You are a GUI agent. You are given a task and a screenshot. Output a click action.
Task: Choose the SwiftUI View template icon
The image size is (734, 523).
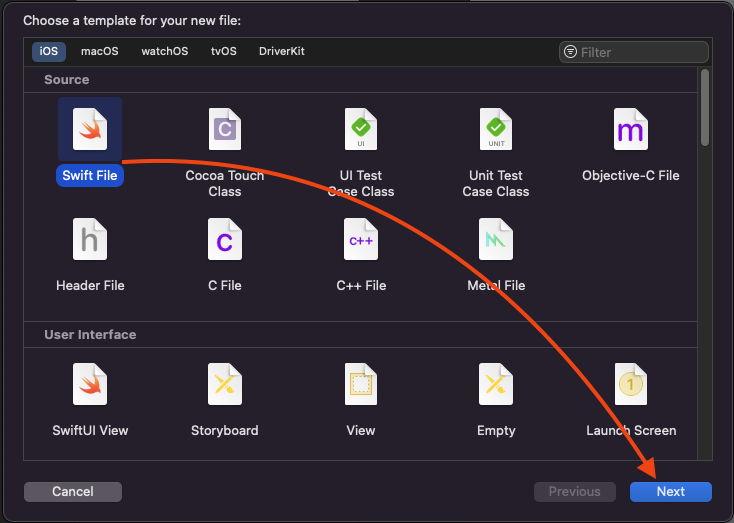90,384
